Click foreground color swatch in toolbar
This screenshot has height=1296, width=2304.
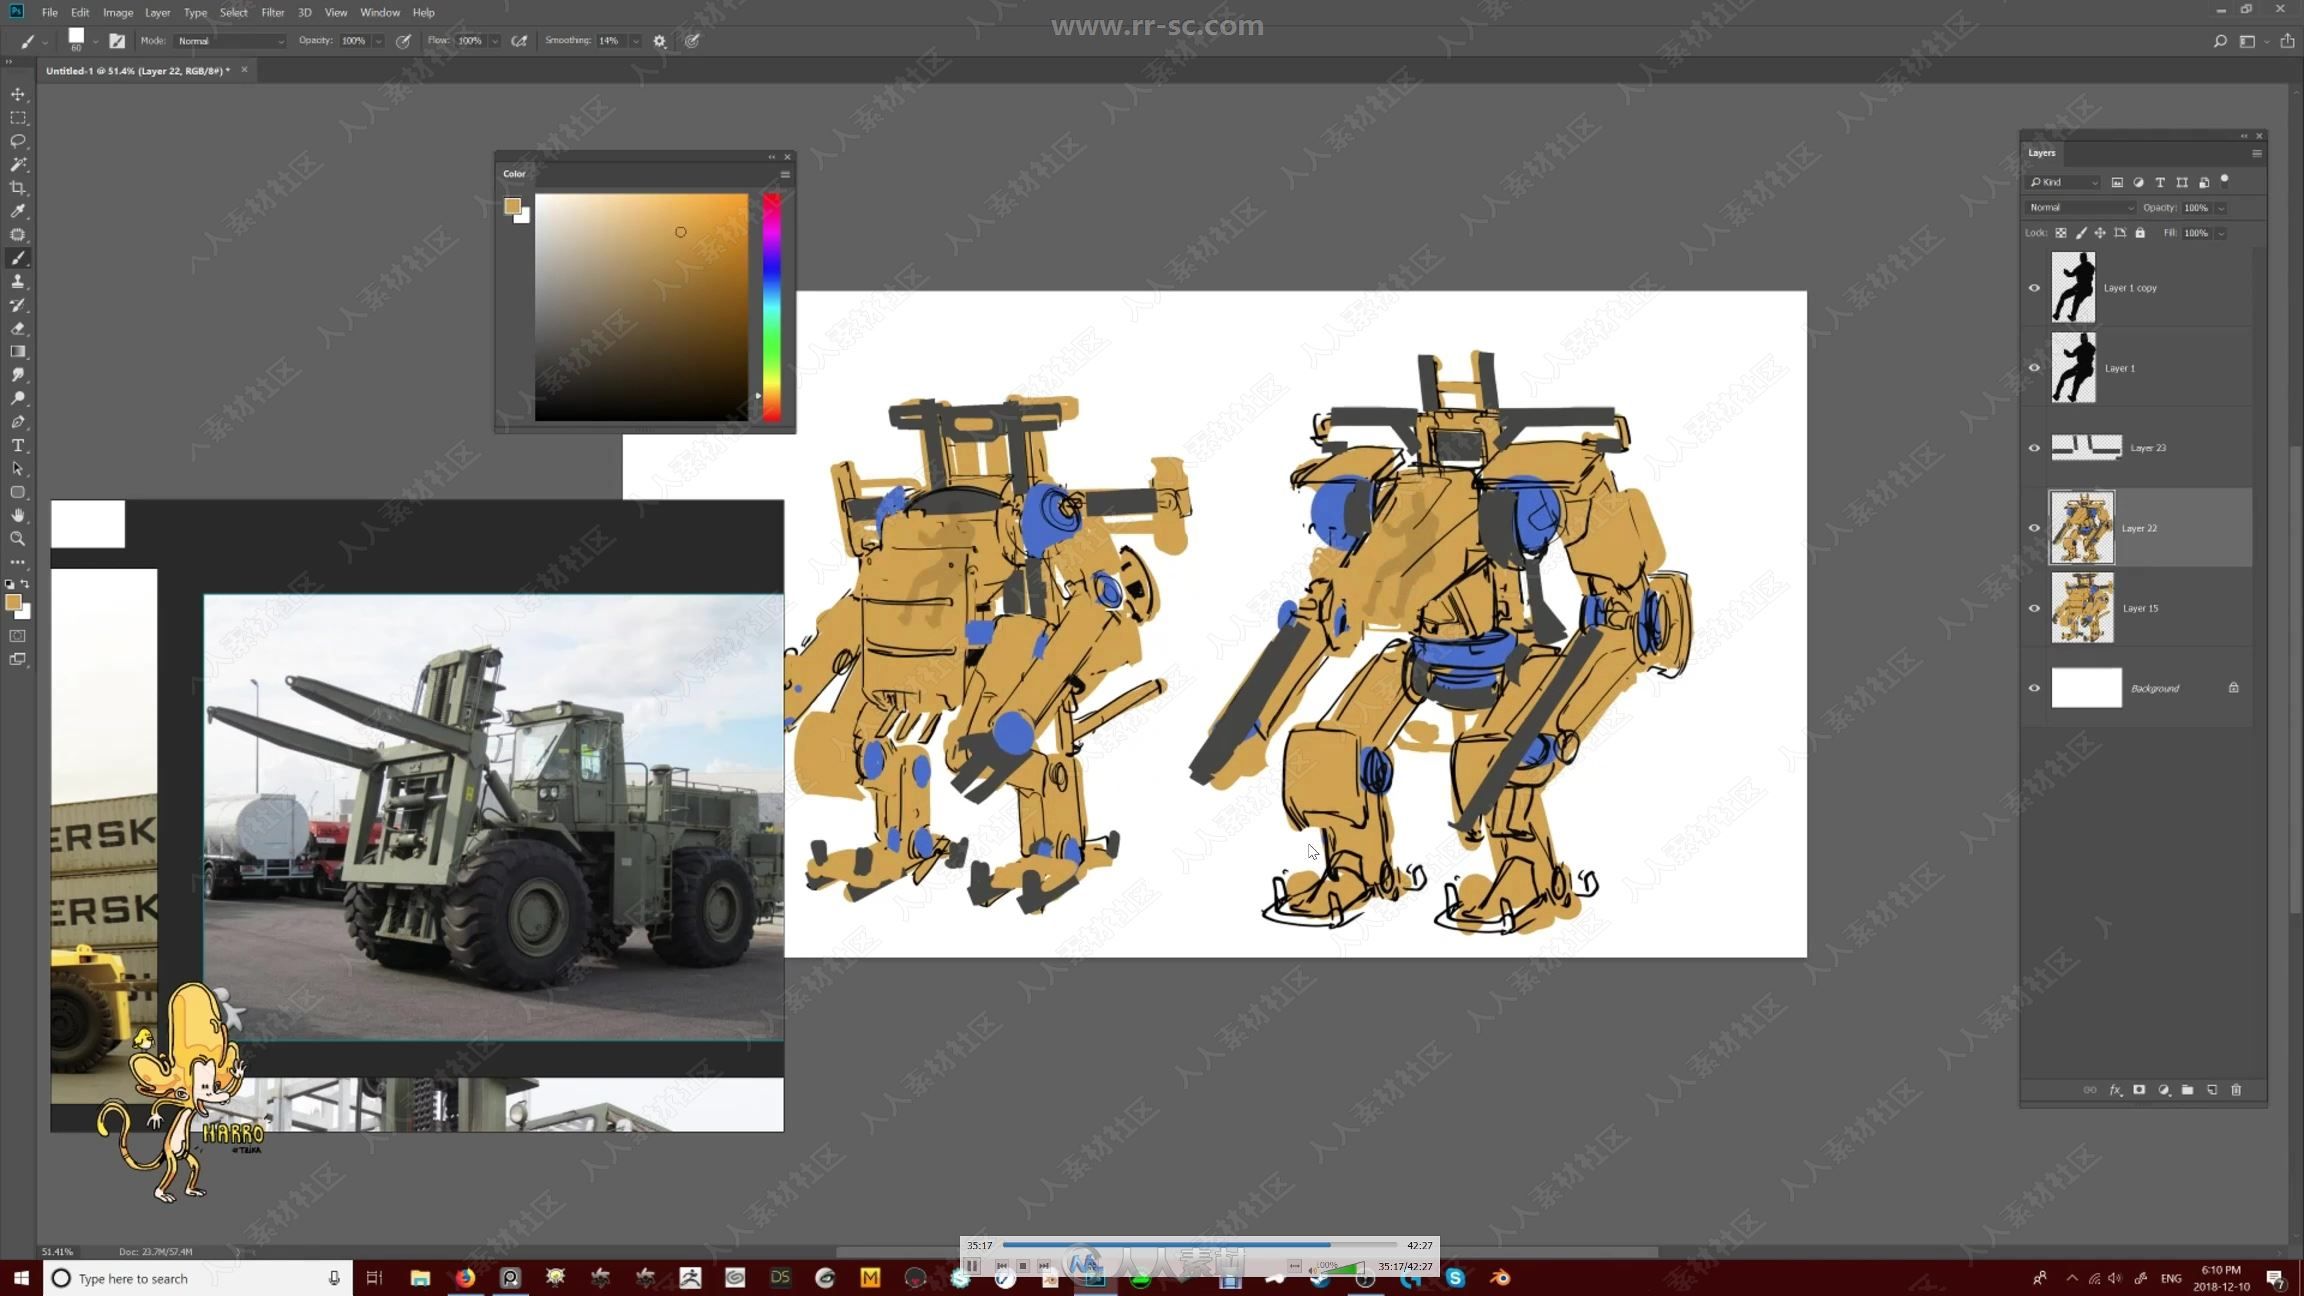click(13, 602)
